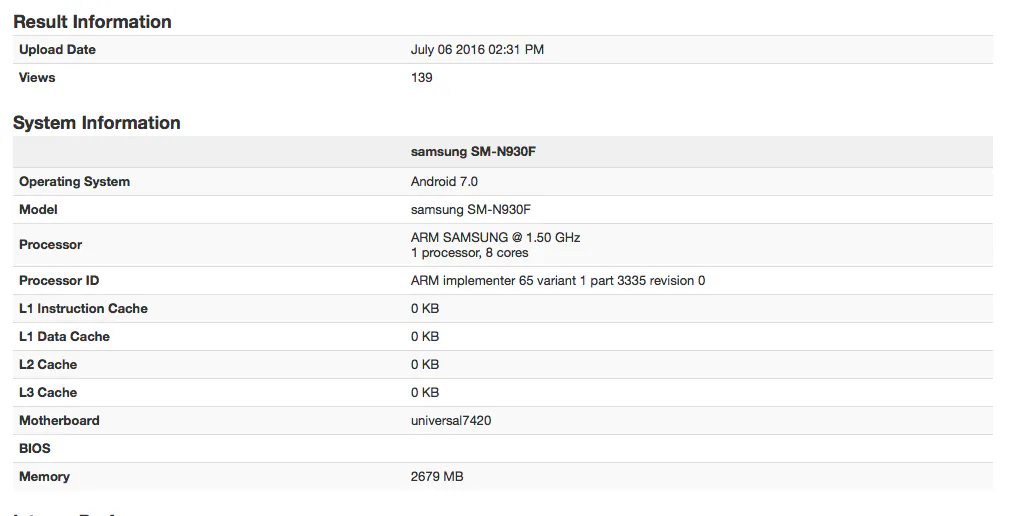Select the L2 Cache label
The image size is (1015, 516).
pos(48,364)
